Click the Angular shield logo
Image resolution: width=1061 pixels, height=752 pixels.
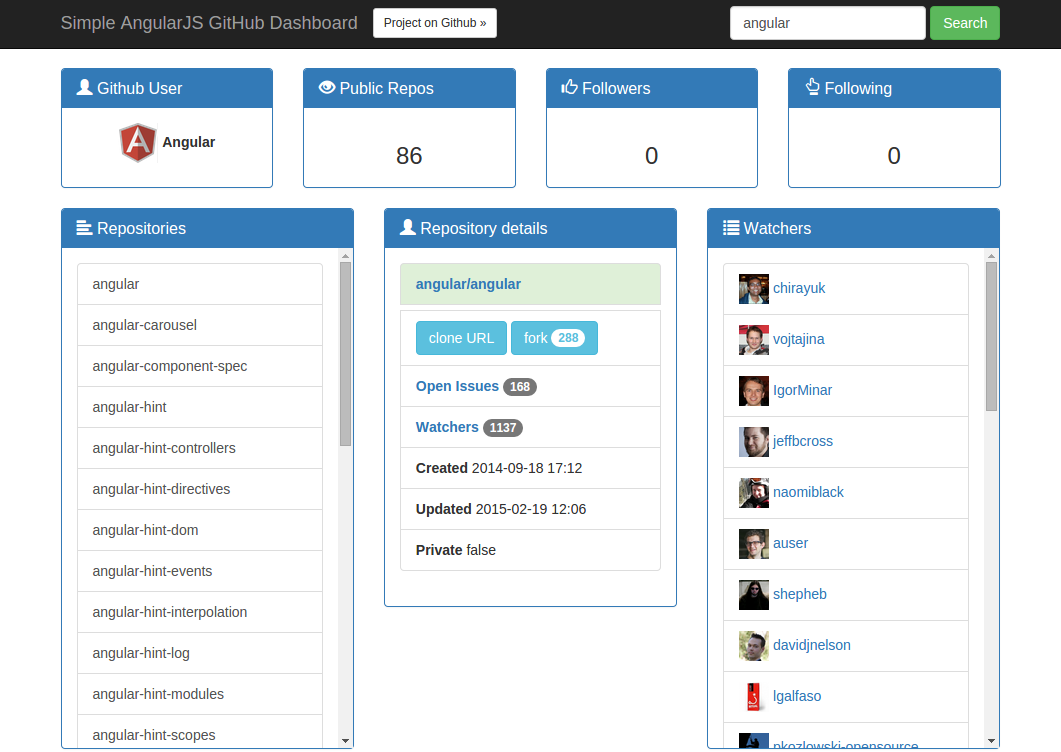click(138, 143)
